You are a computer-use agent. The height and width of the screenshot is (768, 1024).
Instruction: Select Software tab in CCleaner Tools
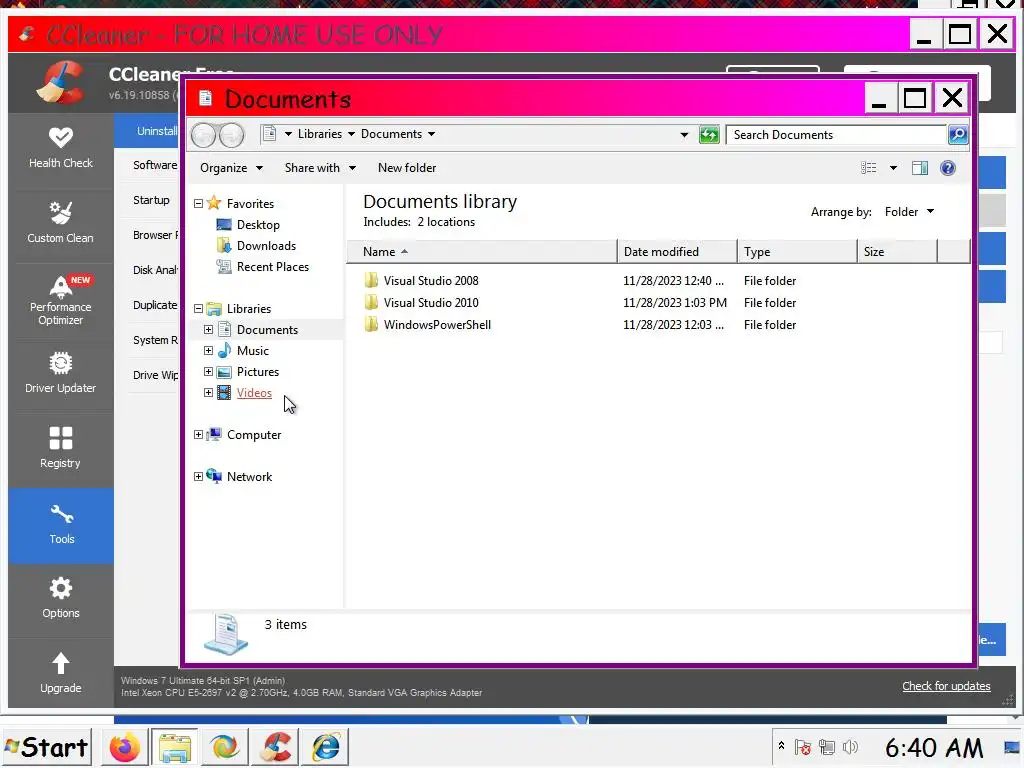point(155,165)
